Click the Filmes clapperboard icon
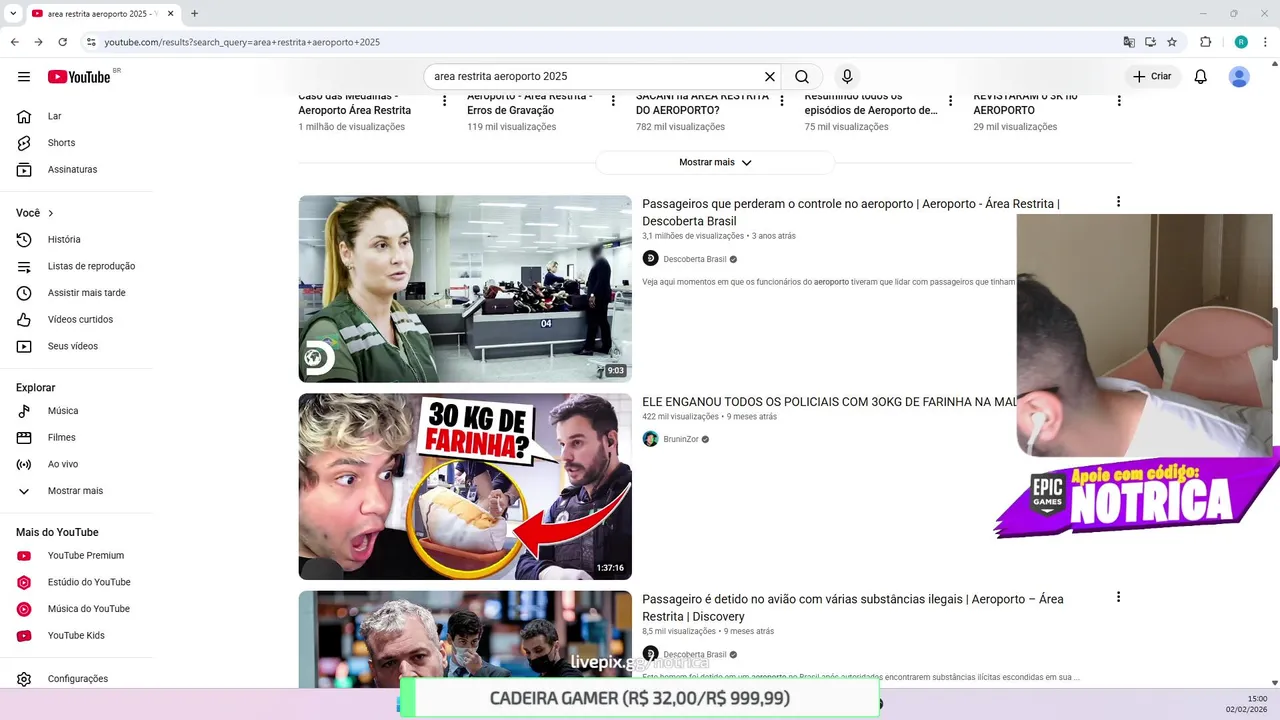The height and width of the screenshot is (720, 1280). (x=24, y=438)
